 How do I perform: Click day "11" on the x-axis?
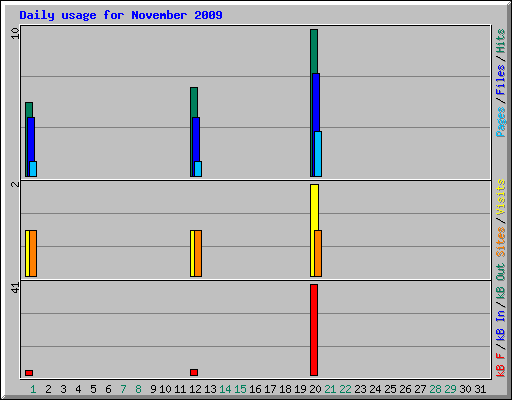click(x=180, y=389)
